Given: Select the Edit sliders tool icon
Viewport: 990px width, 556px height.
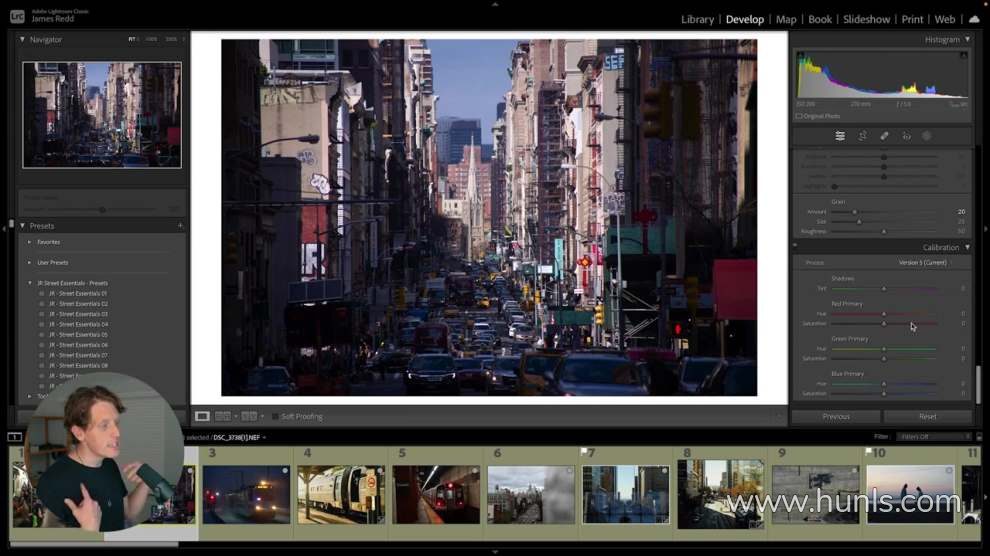Looking at the screenshot, I should click(x=840, y=136).
